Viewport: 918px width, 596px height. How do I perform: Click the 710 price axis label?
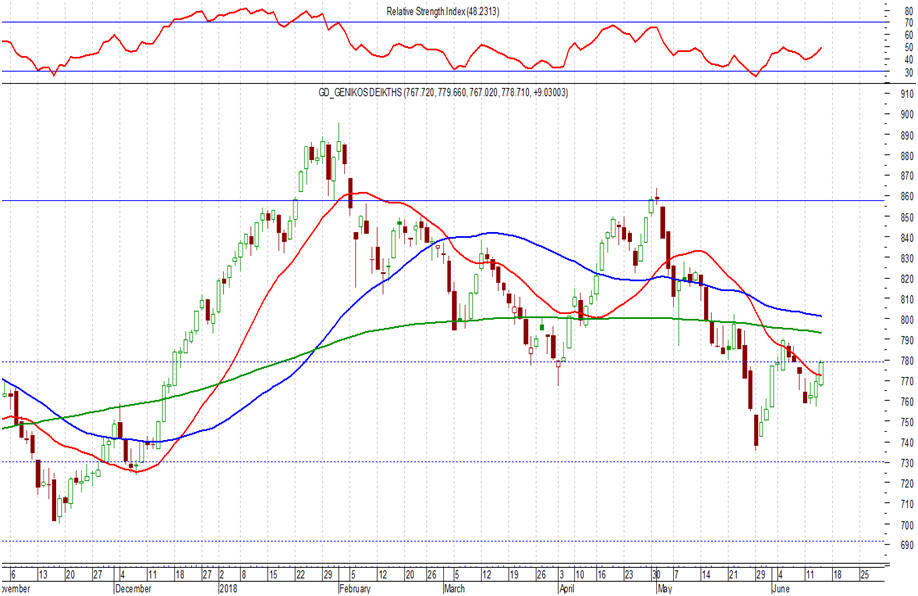pos(907,504)
